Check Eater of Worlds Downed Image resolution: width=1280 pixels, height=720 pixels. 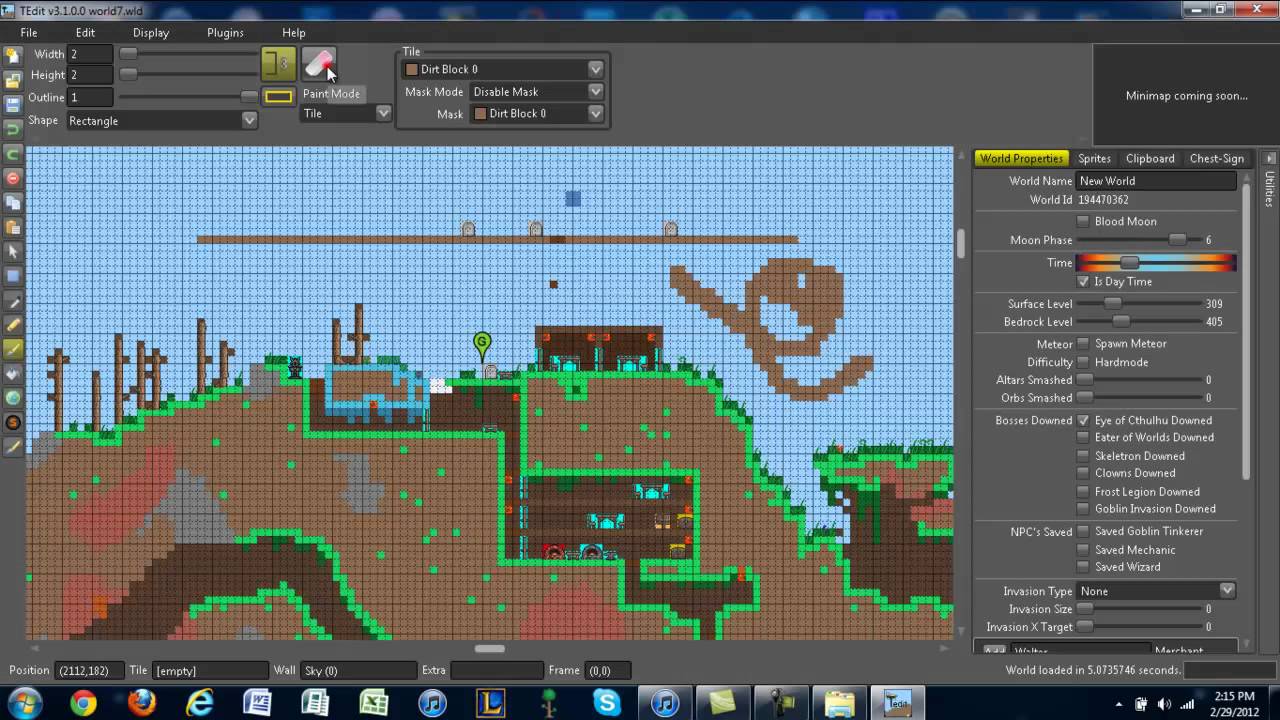[x=1083, y=438]
